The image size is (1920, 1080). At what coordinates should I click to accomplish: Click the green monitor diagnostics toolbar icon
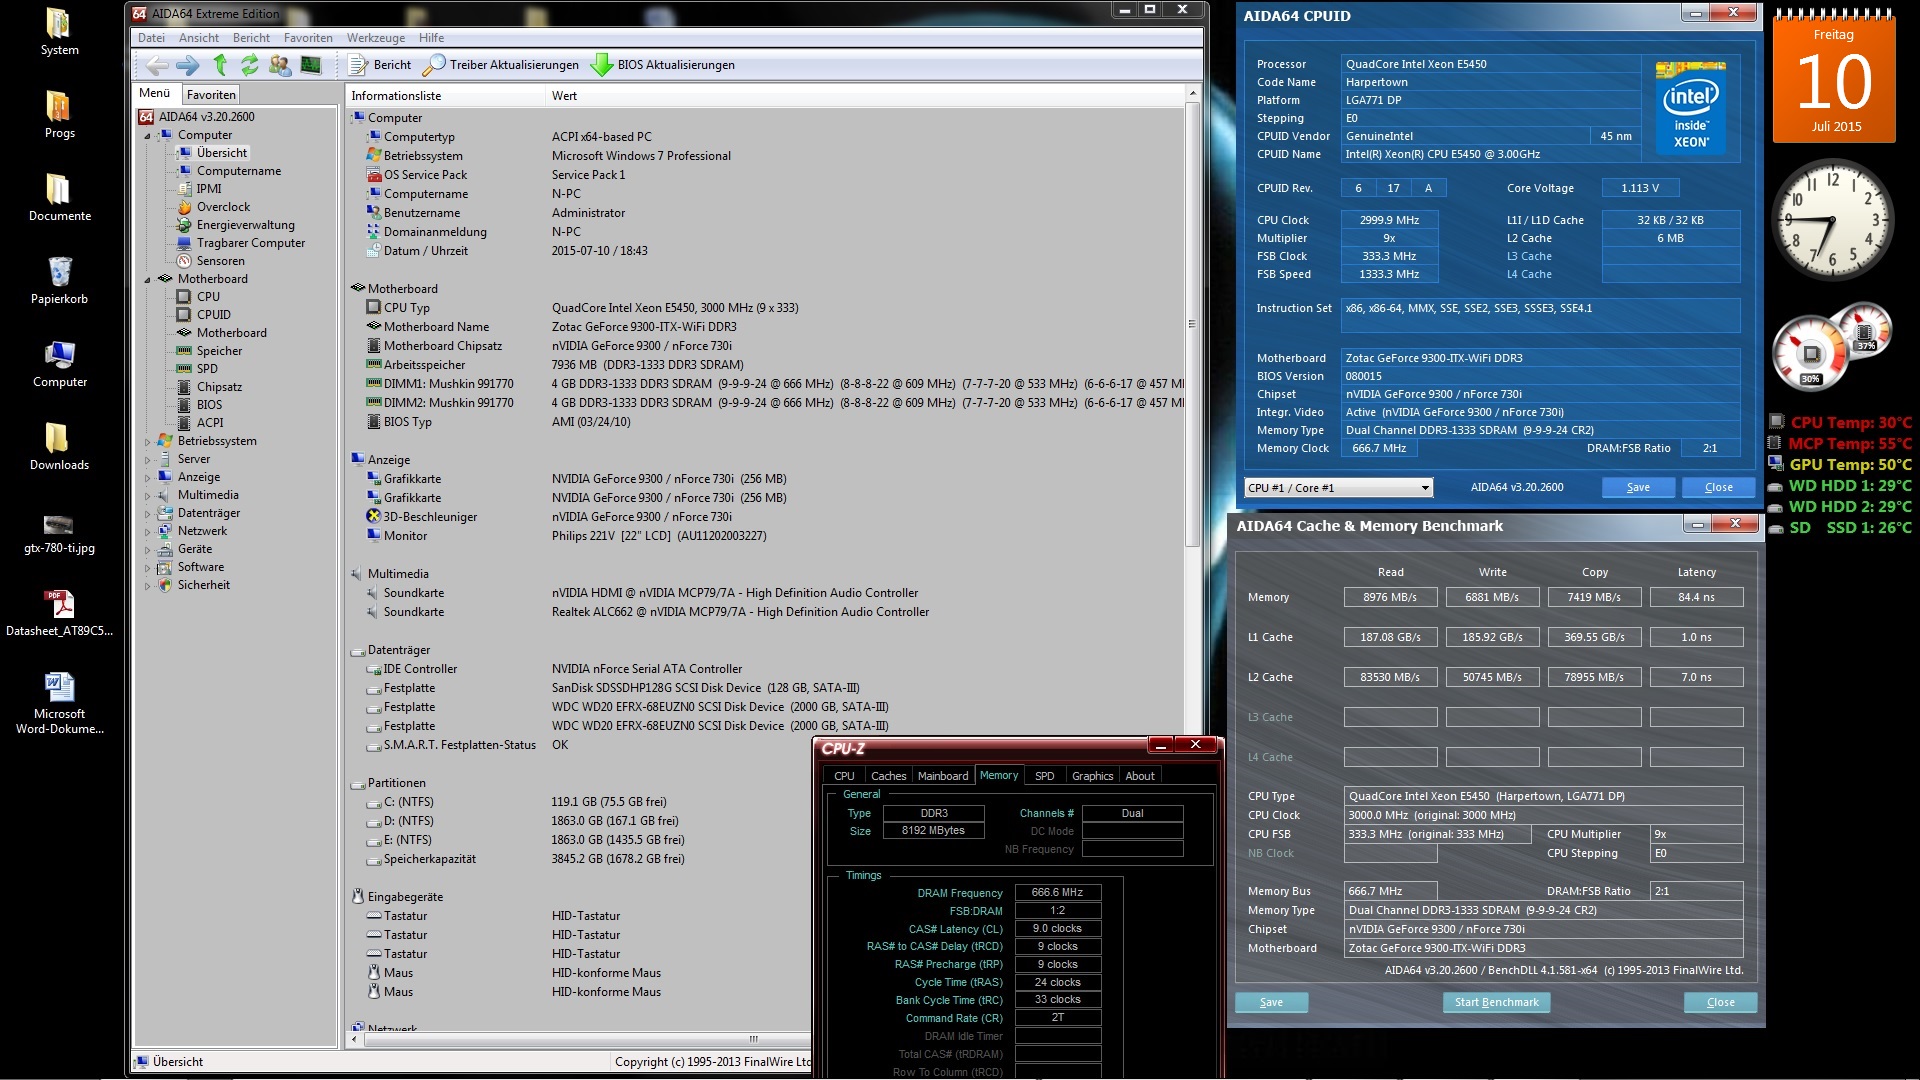[x=311, y=65]
